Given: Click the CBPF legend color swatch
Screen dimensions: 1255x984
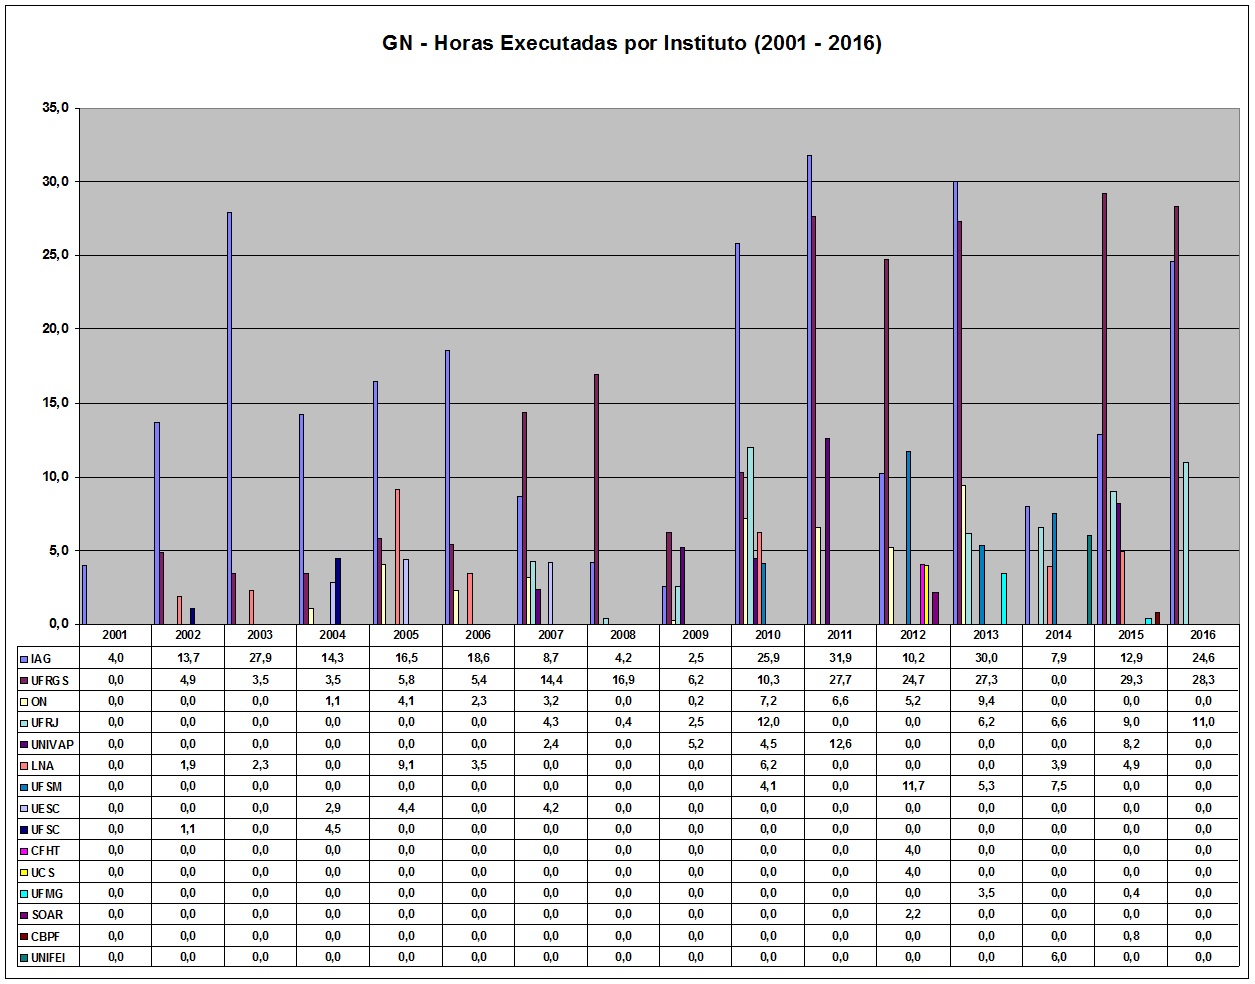Looking at the screenshot, I should (24, 936).
